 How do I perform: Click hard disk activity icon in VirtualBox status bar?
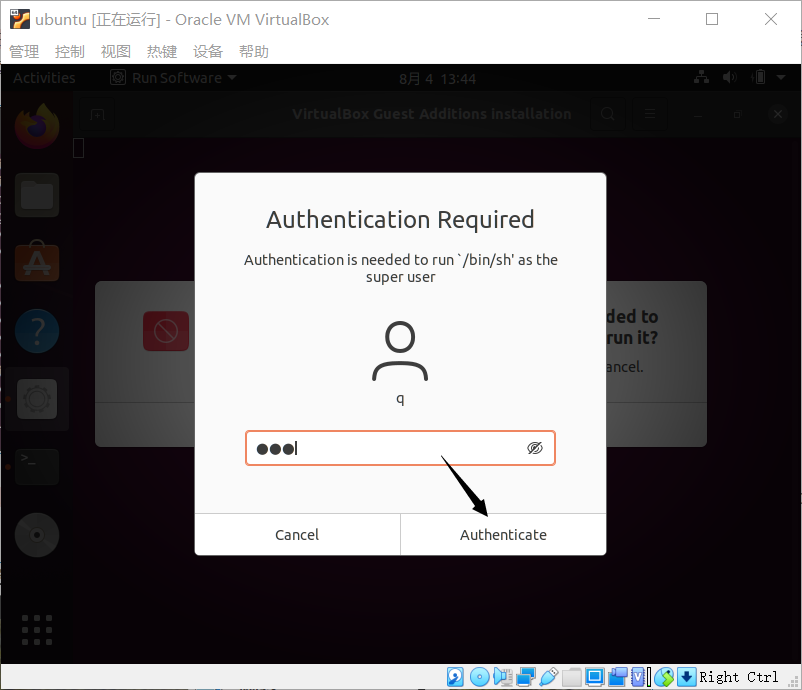pyautogui.click(x=455, y=677)
